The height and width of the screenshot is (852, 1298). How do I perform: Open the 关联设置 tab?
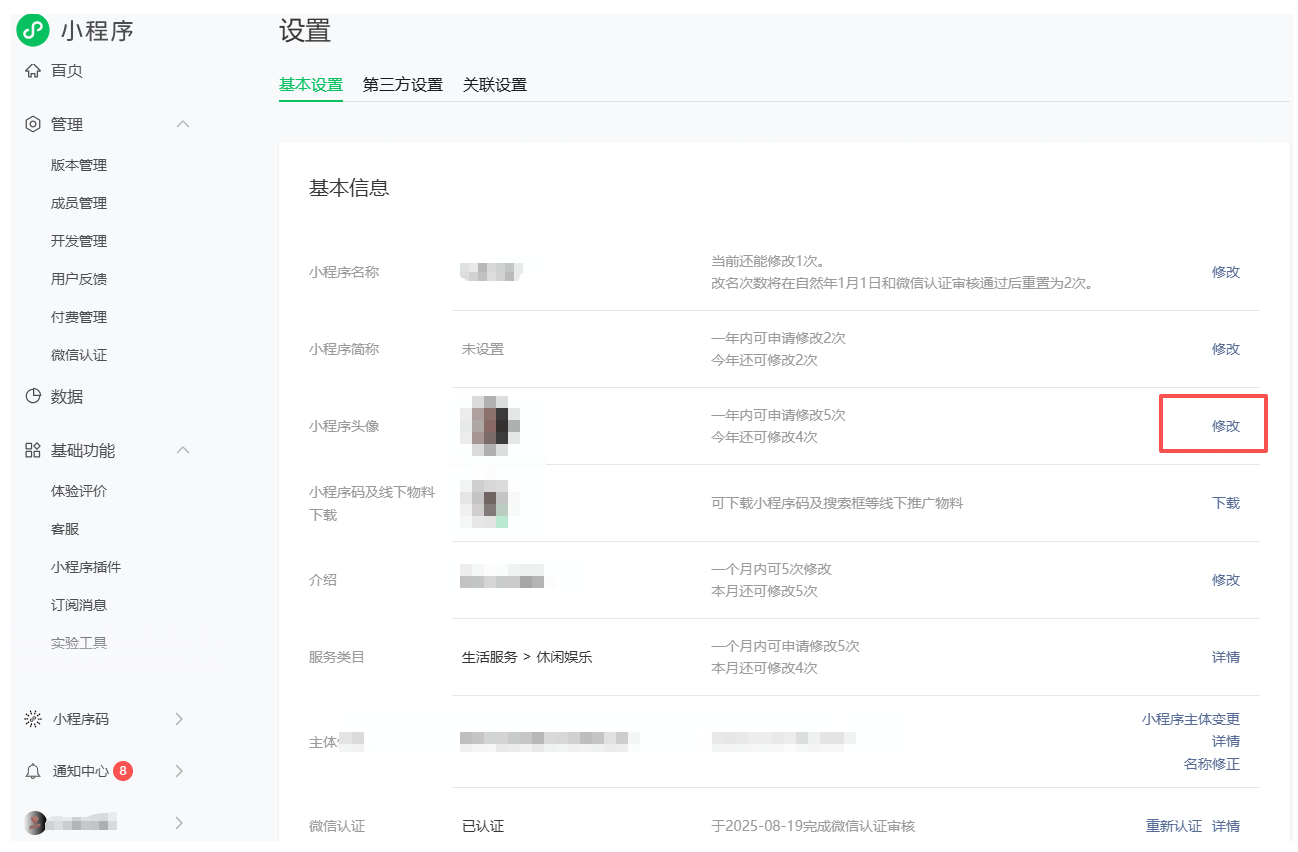(x=496, y=84)
